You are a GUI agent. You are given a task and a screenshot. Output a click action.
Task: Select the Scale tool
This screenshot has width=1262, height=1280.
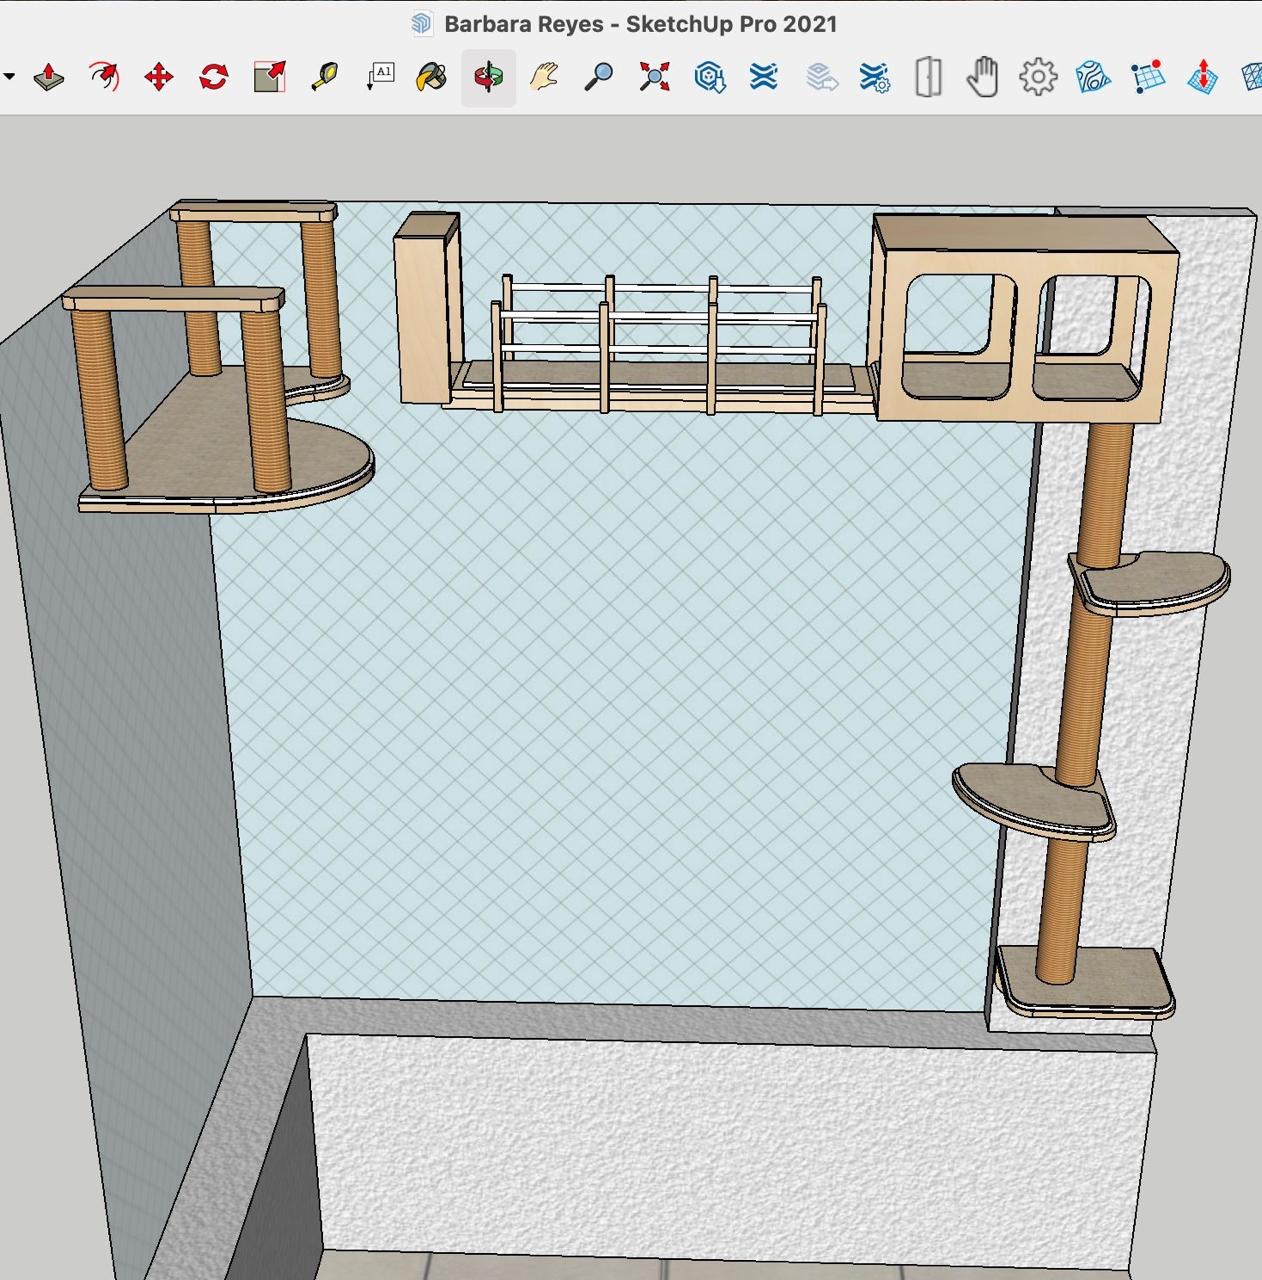point(269,77)
